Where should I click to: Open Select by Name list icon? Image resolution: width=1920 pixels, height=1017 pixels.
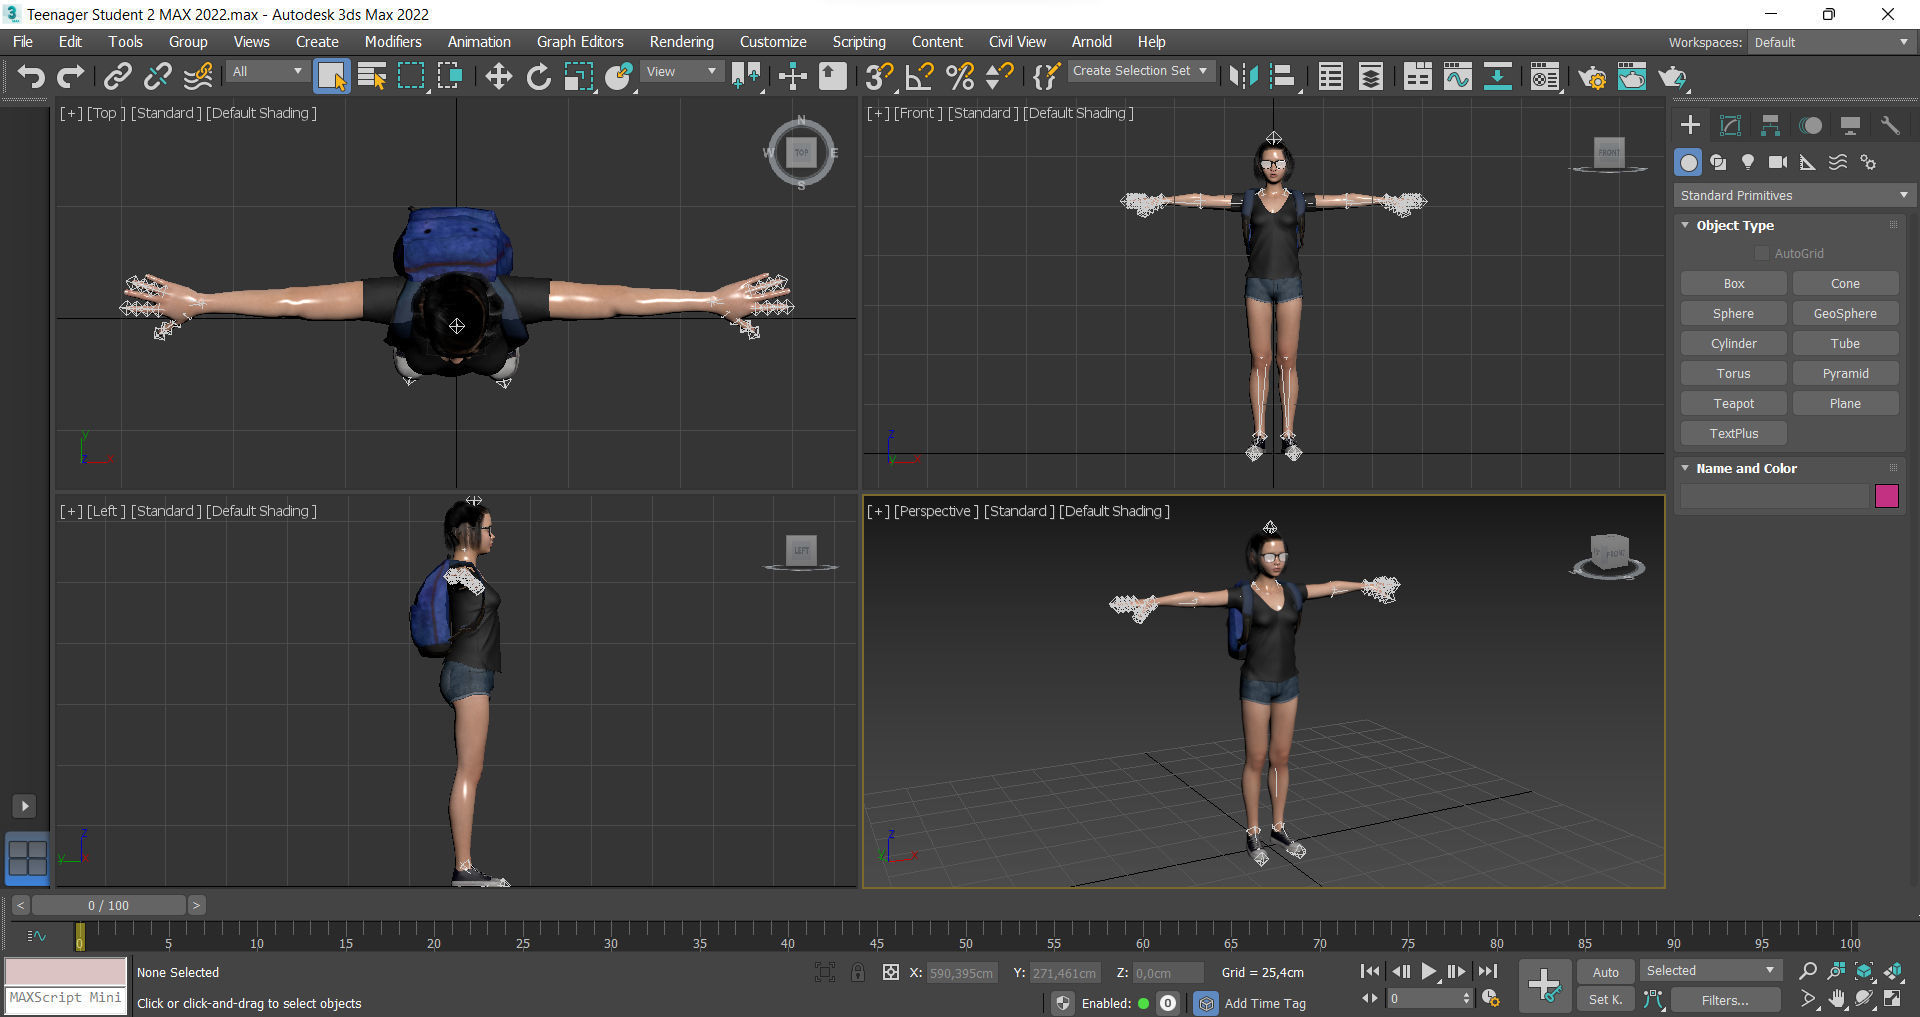371,76
